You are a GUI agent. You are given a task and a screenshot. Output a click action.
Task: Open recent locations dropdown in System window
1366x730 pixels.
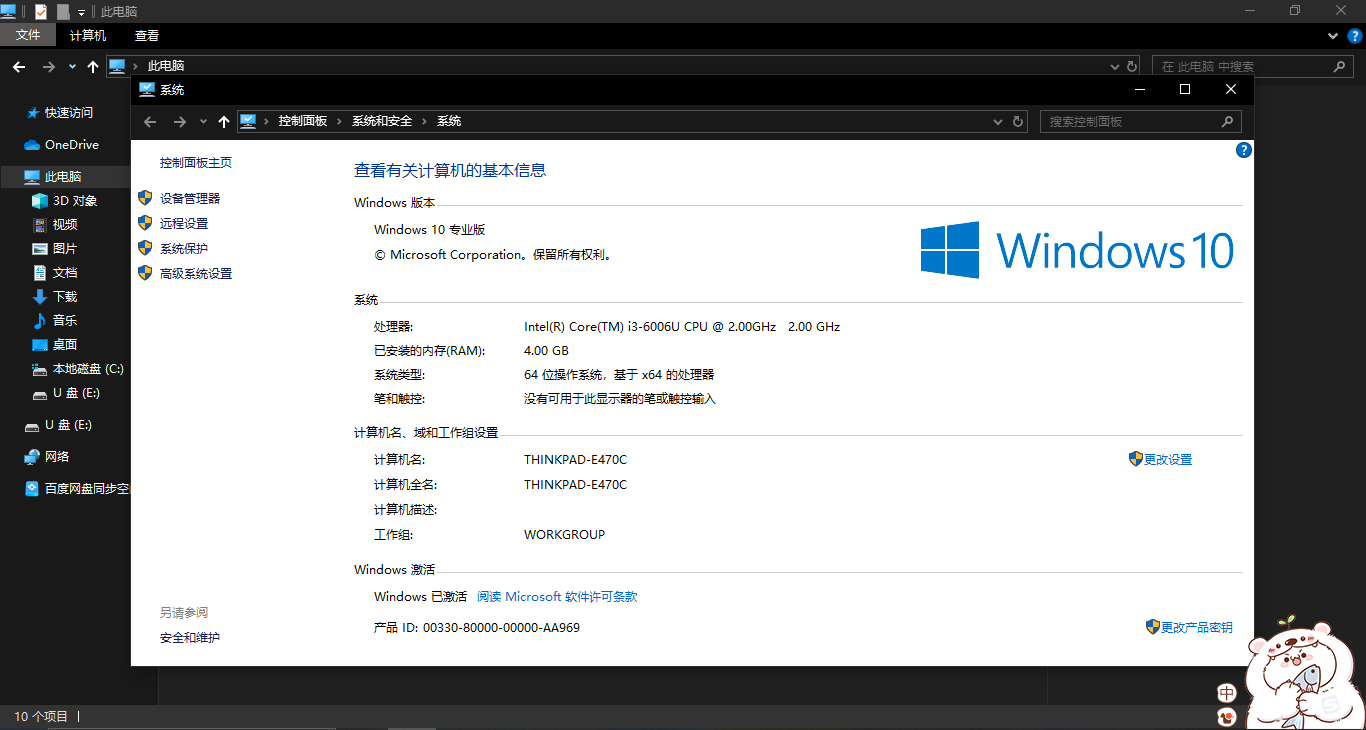point(203,122)
